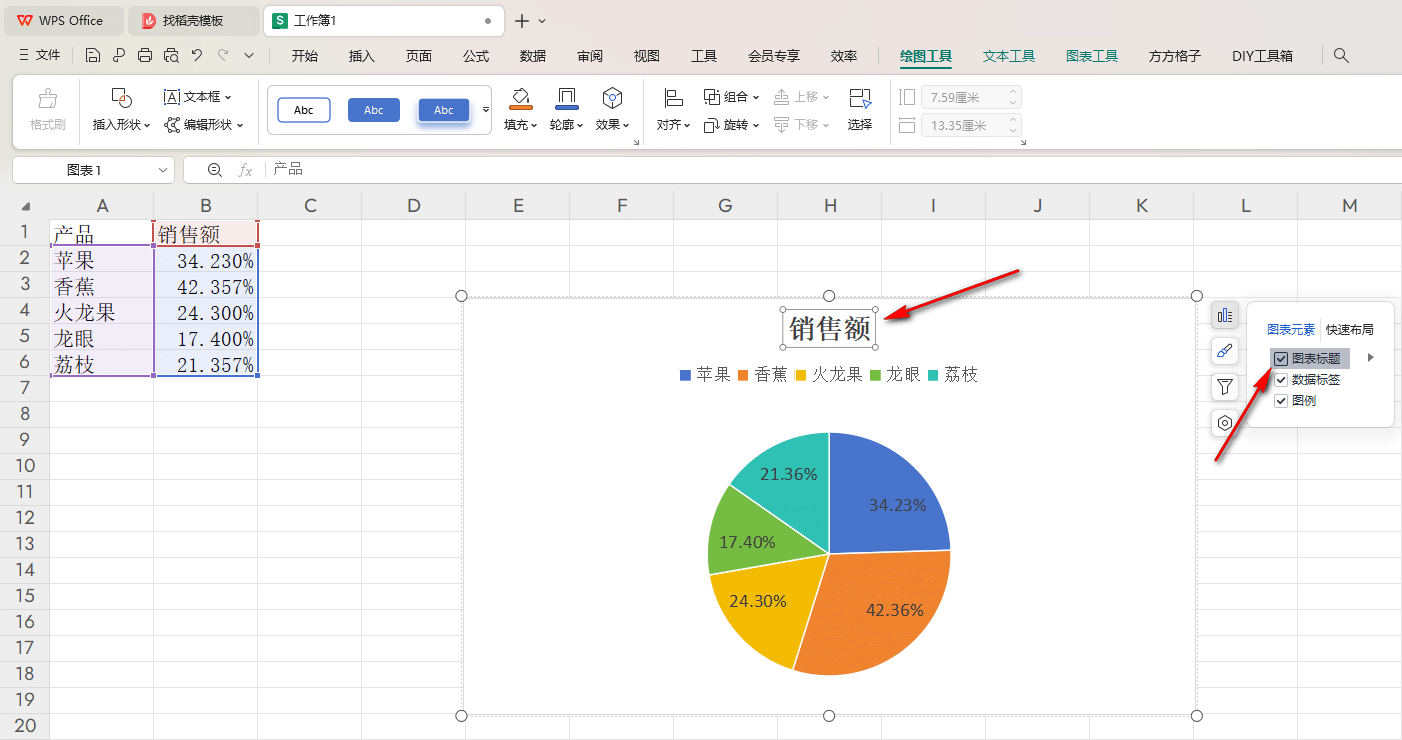This screenshot has width=1402, height=740.
Task: Open the Insert Shape icon
Action: (x=122, y=98)
